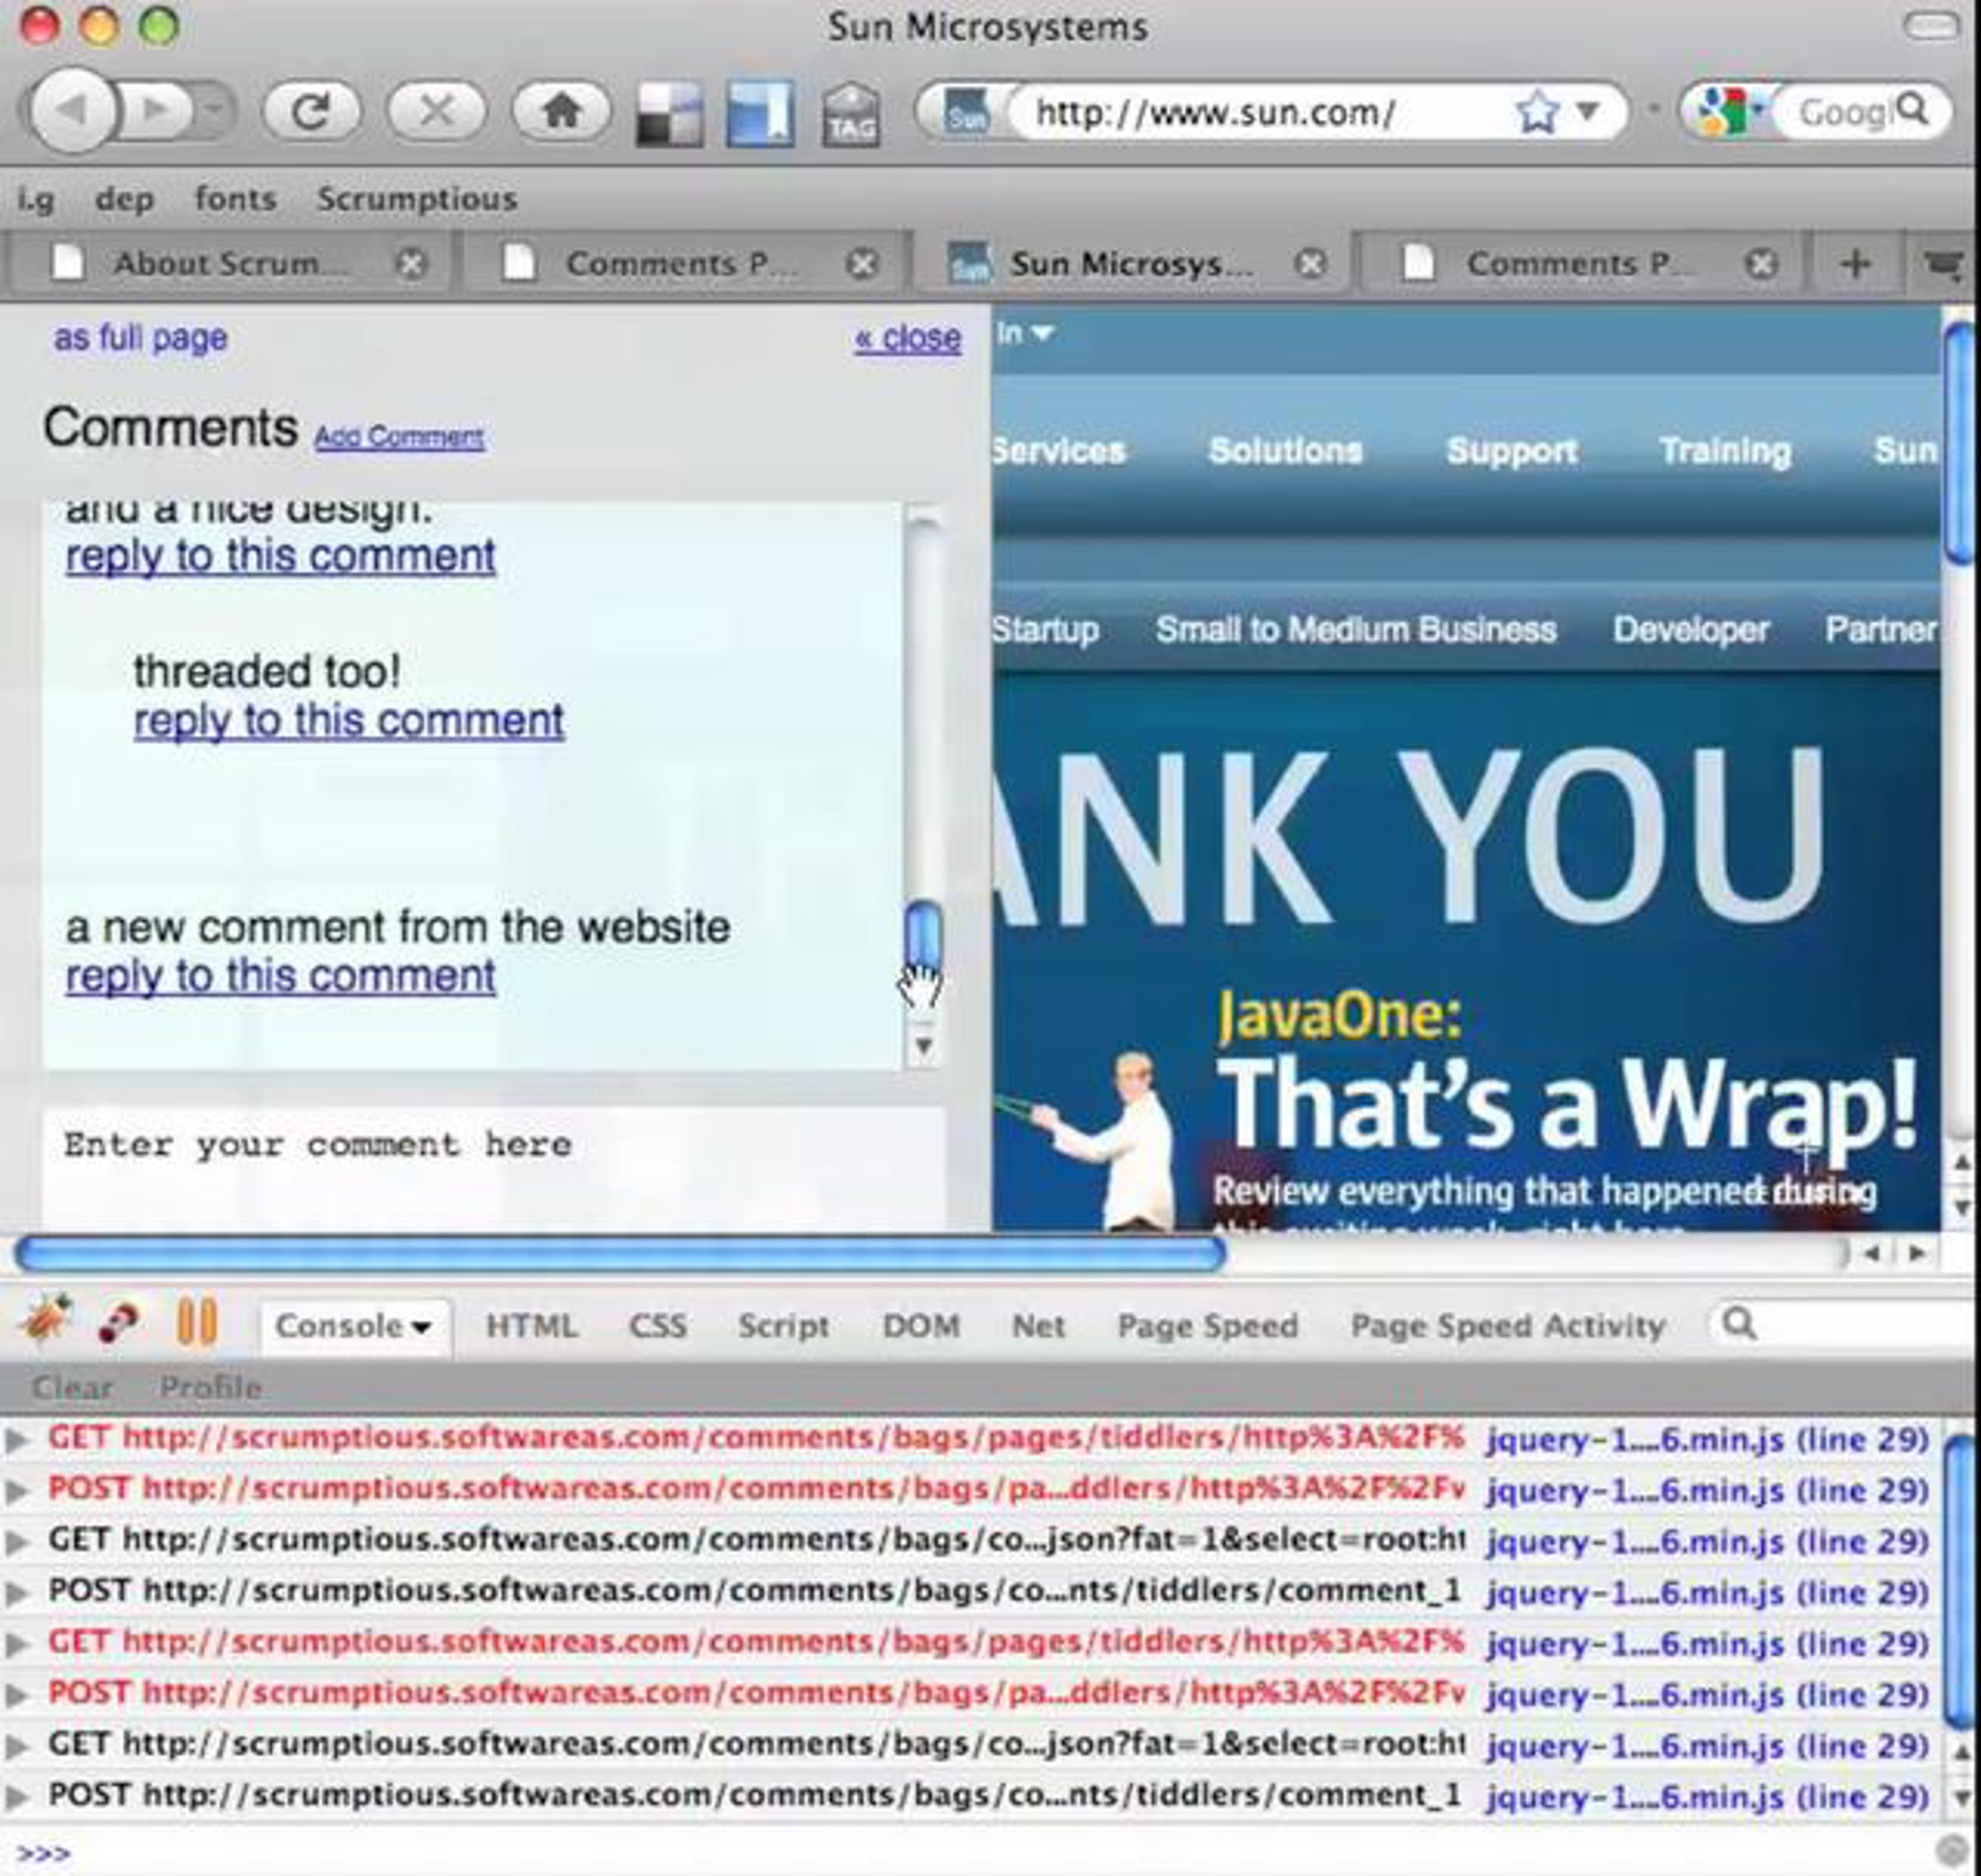Open the 'In' dropdown on the Sun page

click(1025, 333)
